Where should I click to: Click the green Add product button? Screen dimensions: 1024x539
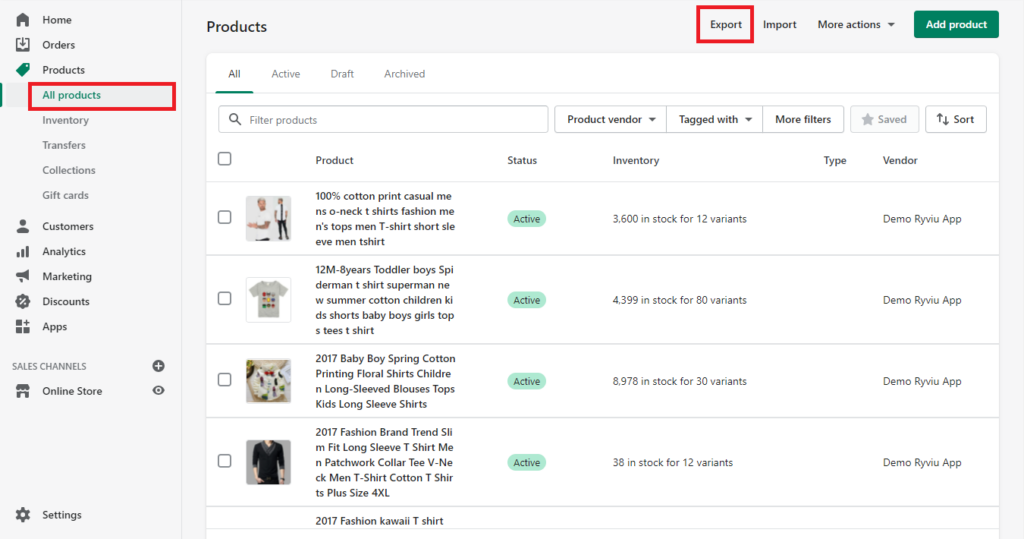955,25
